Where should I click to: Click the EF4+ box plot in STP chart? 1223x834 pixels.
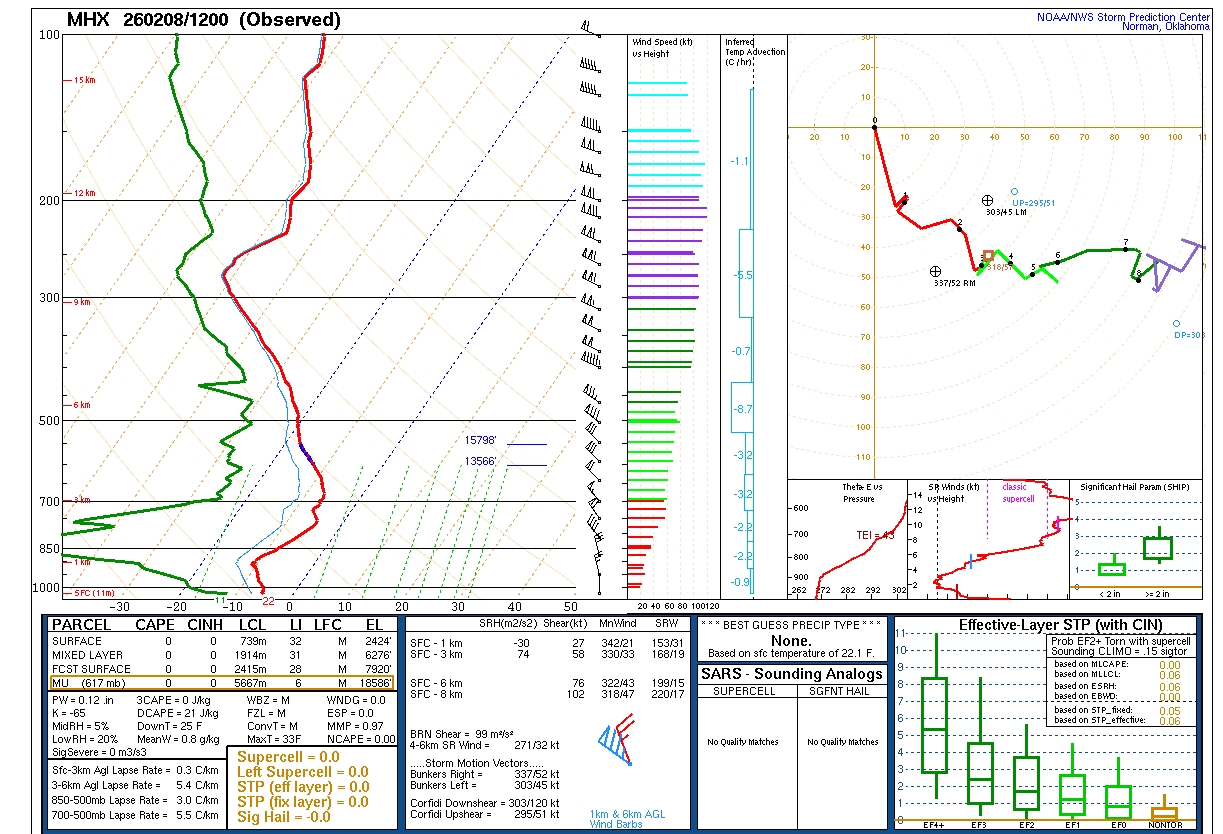click(934, 724)
